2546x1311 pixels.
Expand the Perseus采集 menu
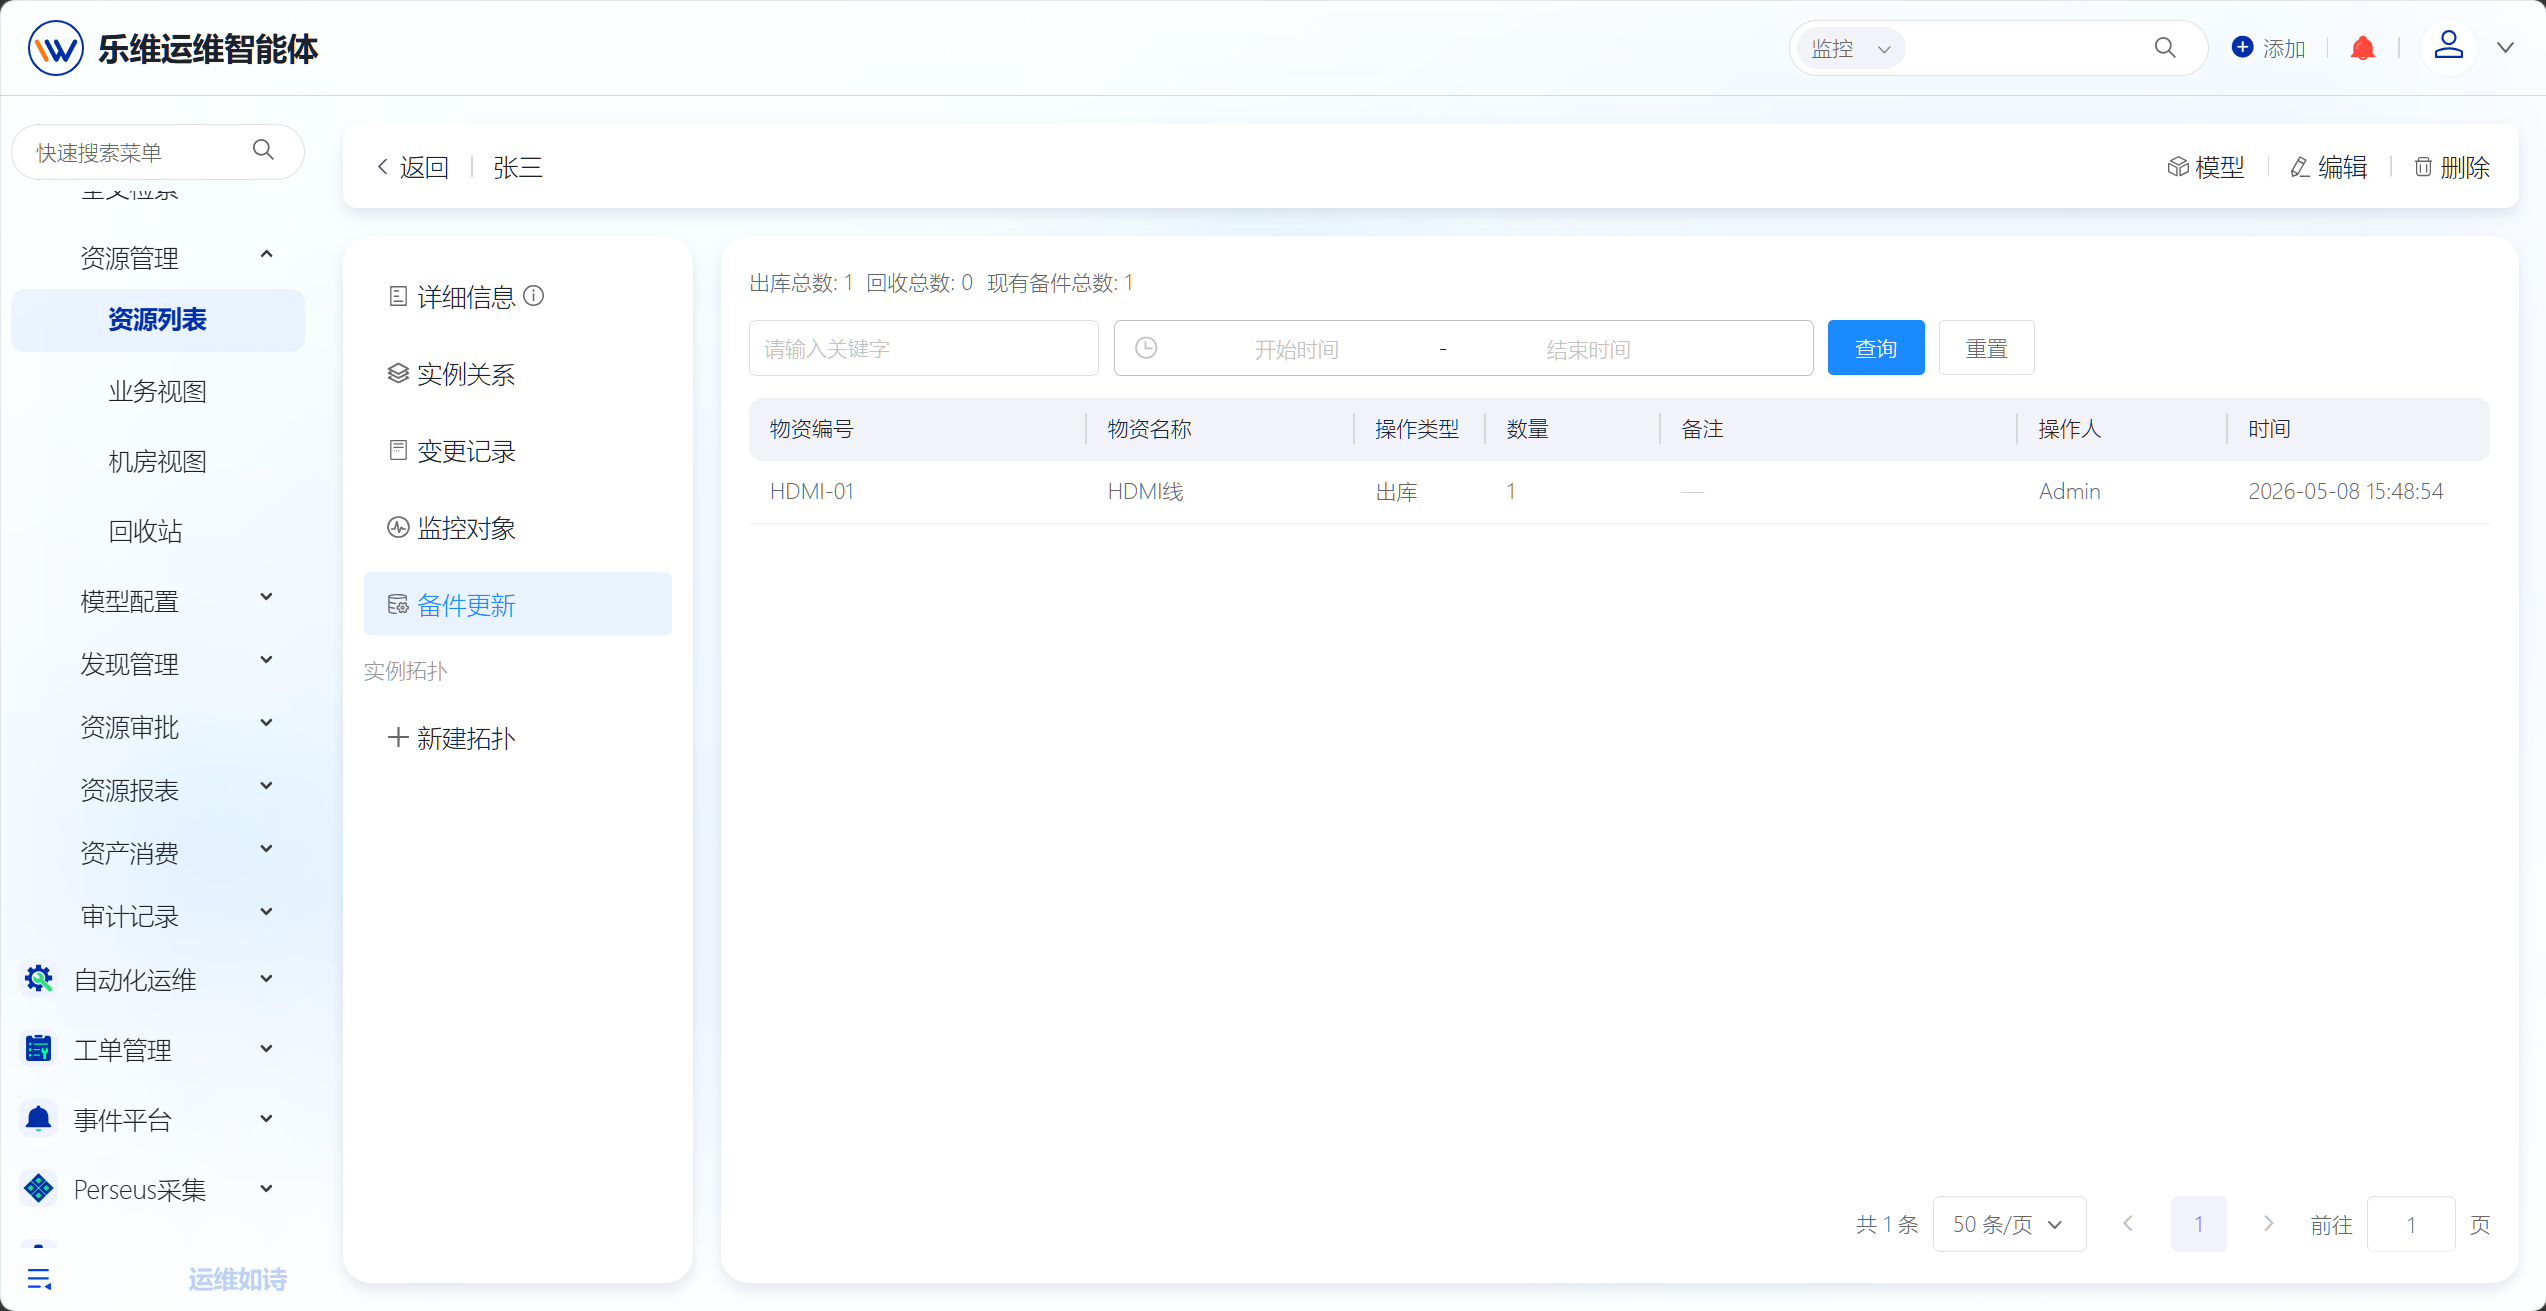point(266,1189)
